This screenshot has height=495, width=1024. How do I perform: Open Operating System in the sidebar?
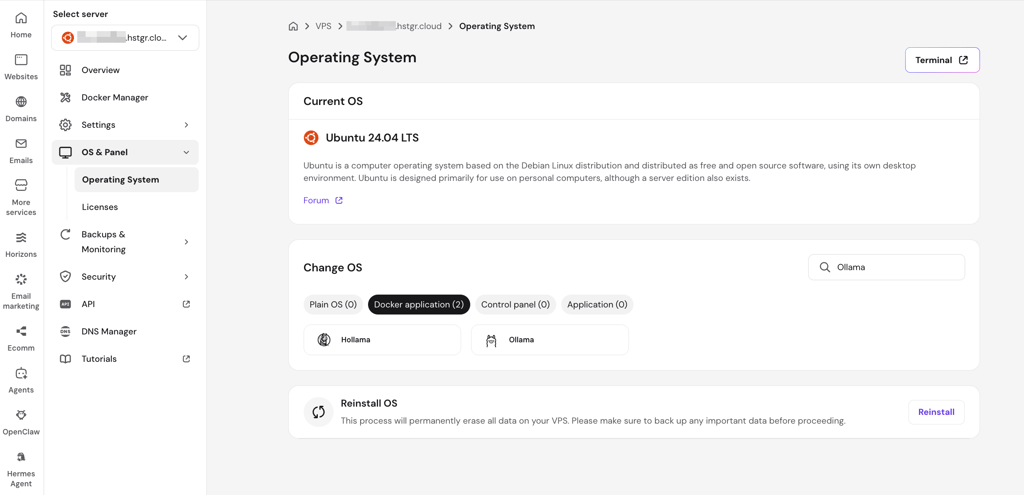coord(136,180)
